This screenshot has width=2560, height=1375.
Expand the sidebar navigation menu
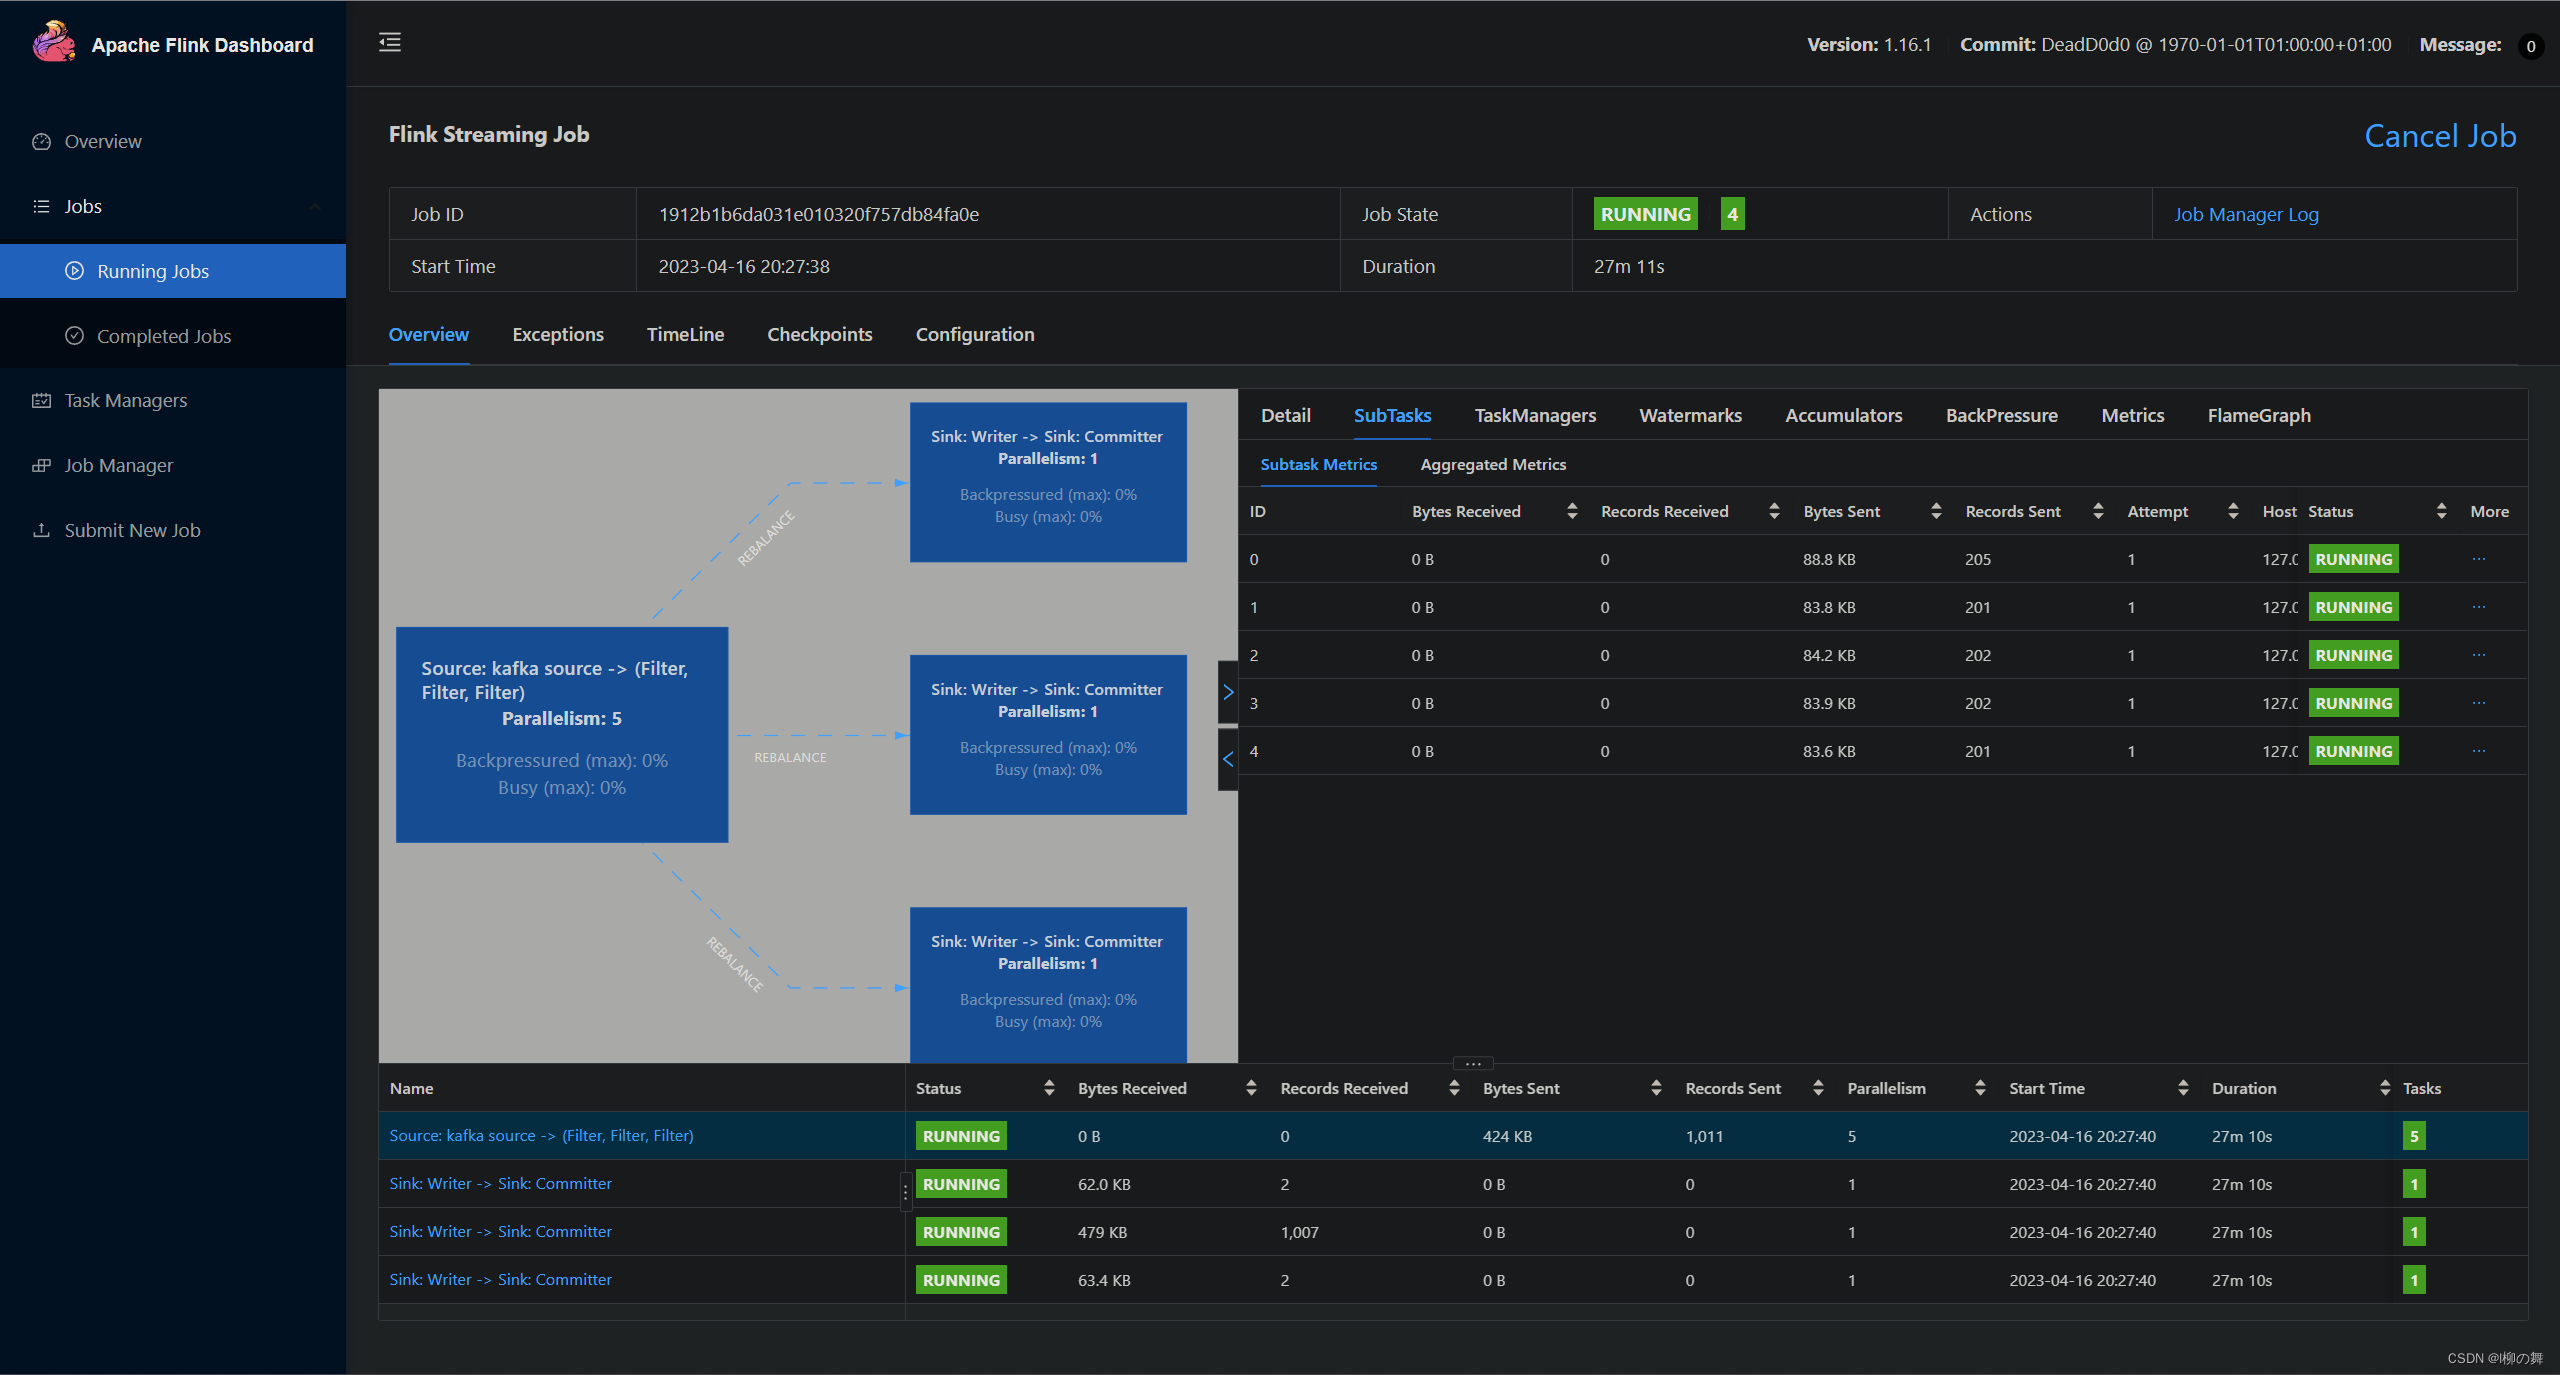coord(389,42)
